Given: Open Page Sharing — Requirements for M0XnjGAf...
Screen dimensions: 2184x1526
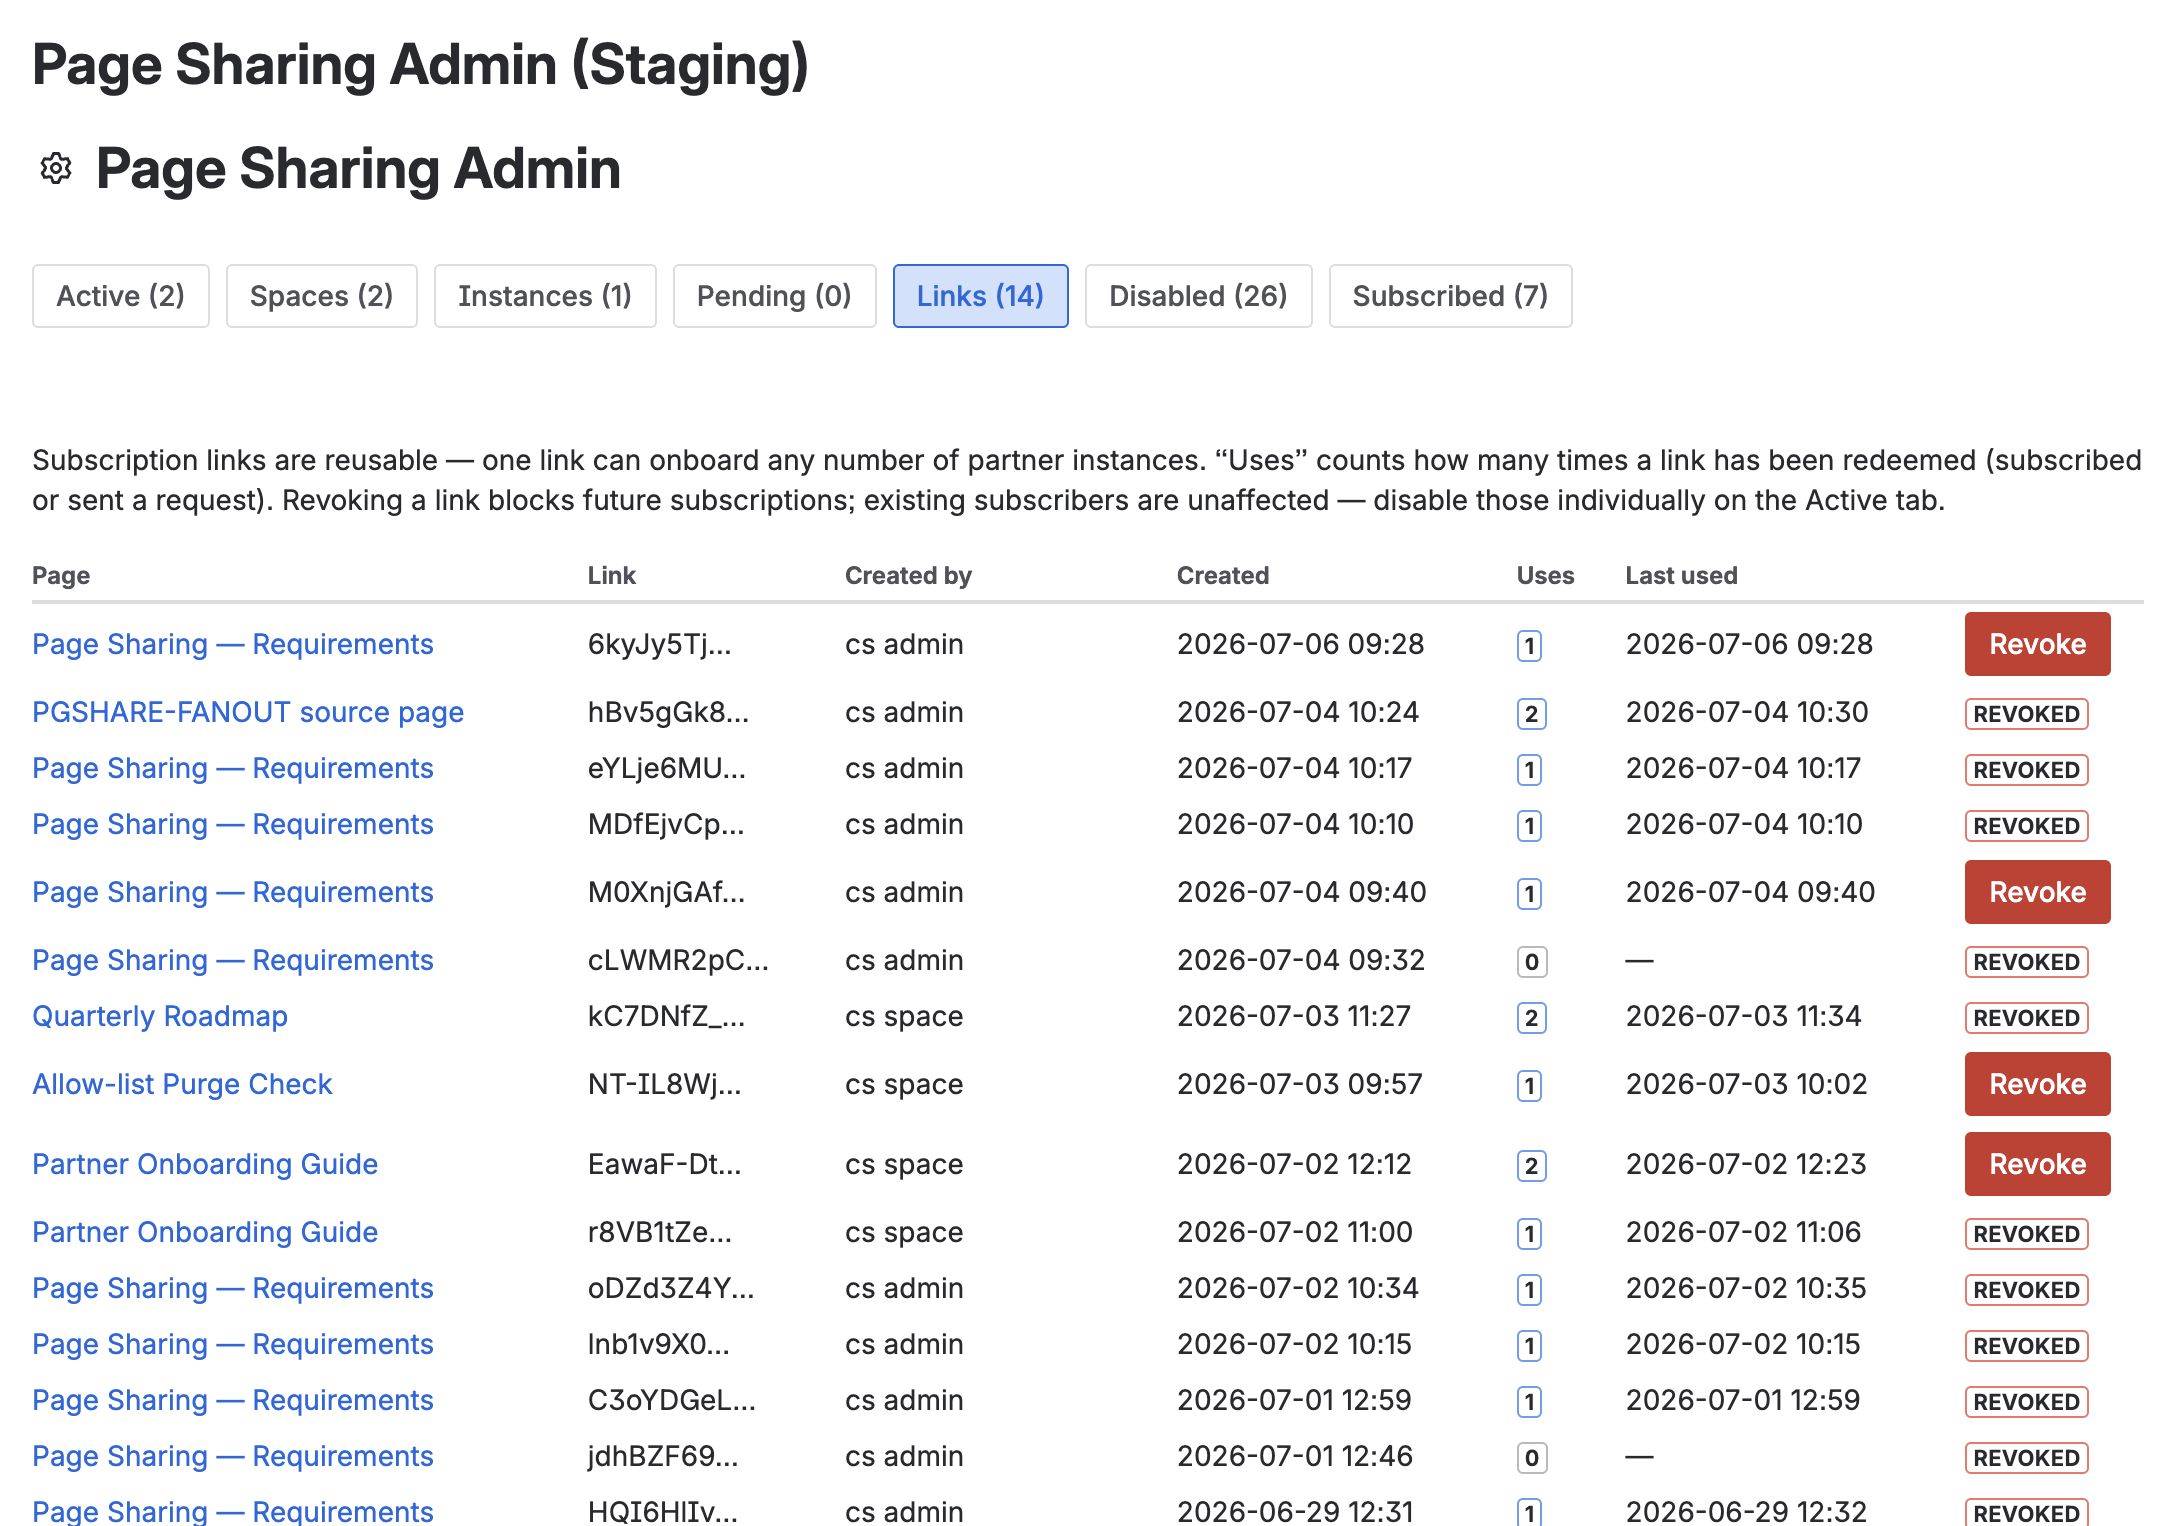Looking at the screenshot, I should (x=233, y=892).
